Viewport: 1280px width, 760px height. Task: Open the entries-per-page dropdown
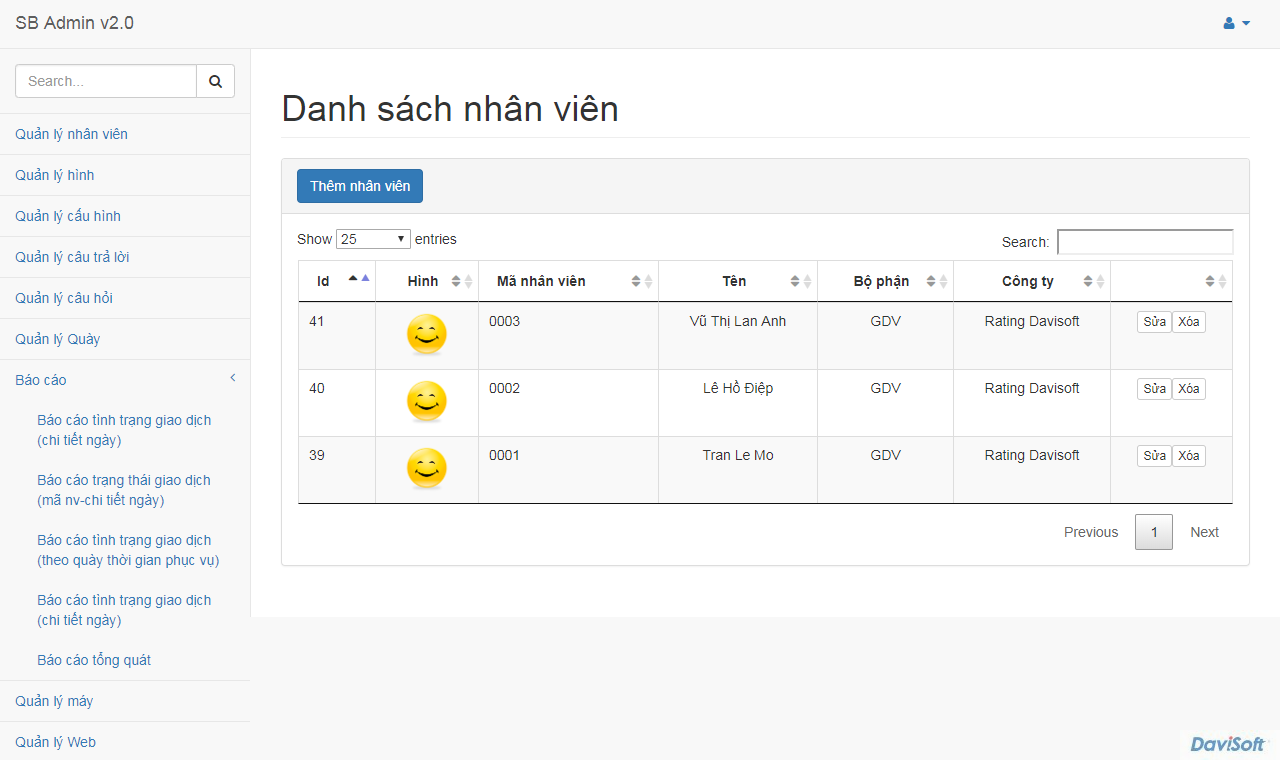pos(373,239)
